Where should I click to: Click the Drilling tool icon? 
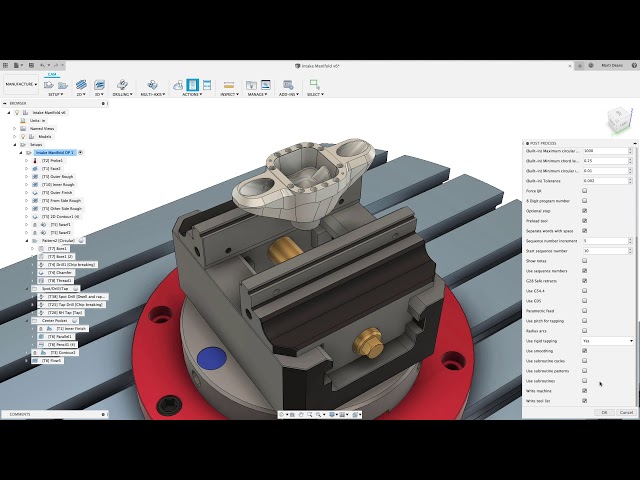(x=122, y=85)
